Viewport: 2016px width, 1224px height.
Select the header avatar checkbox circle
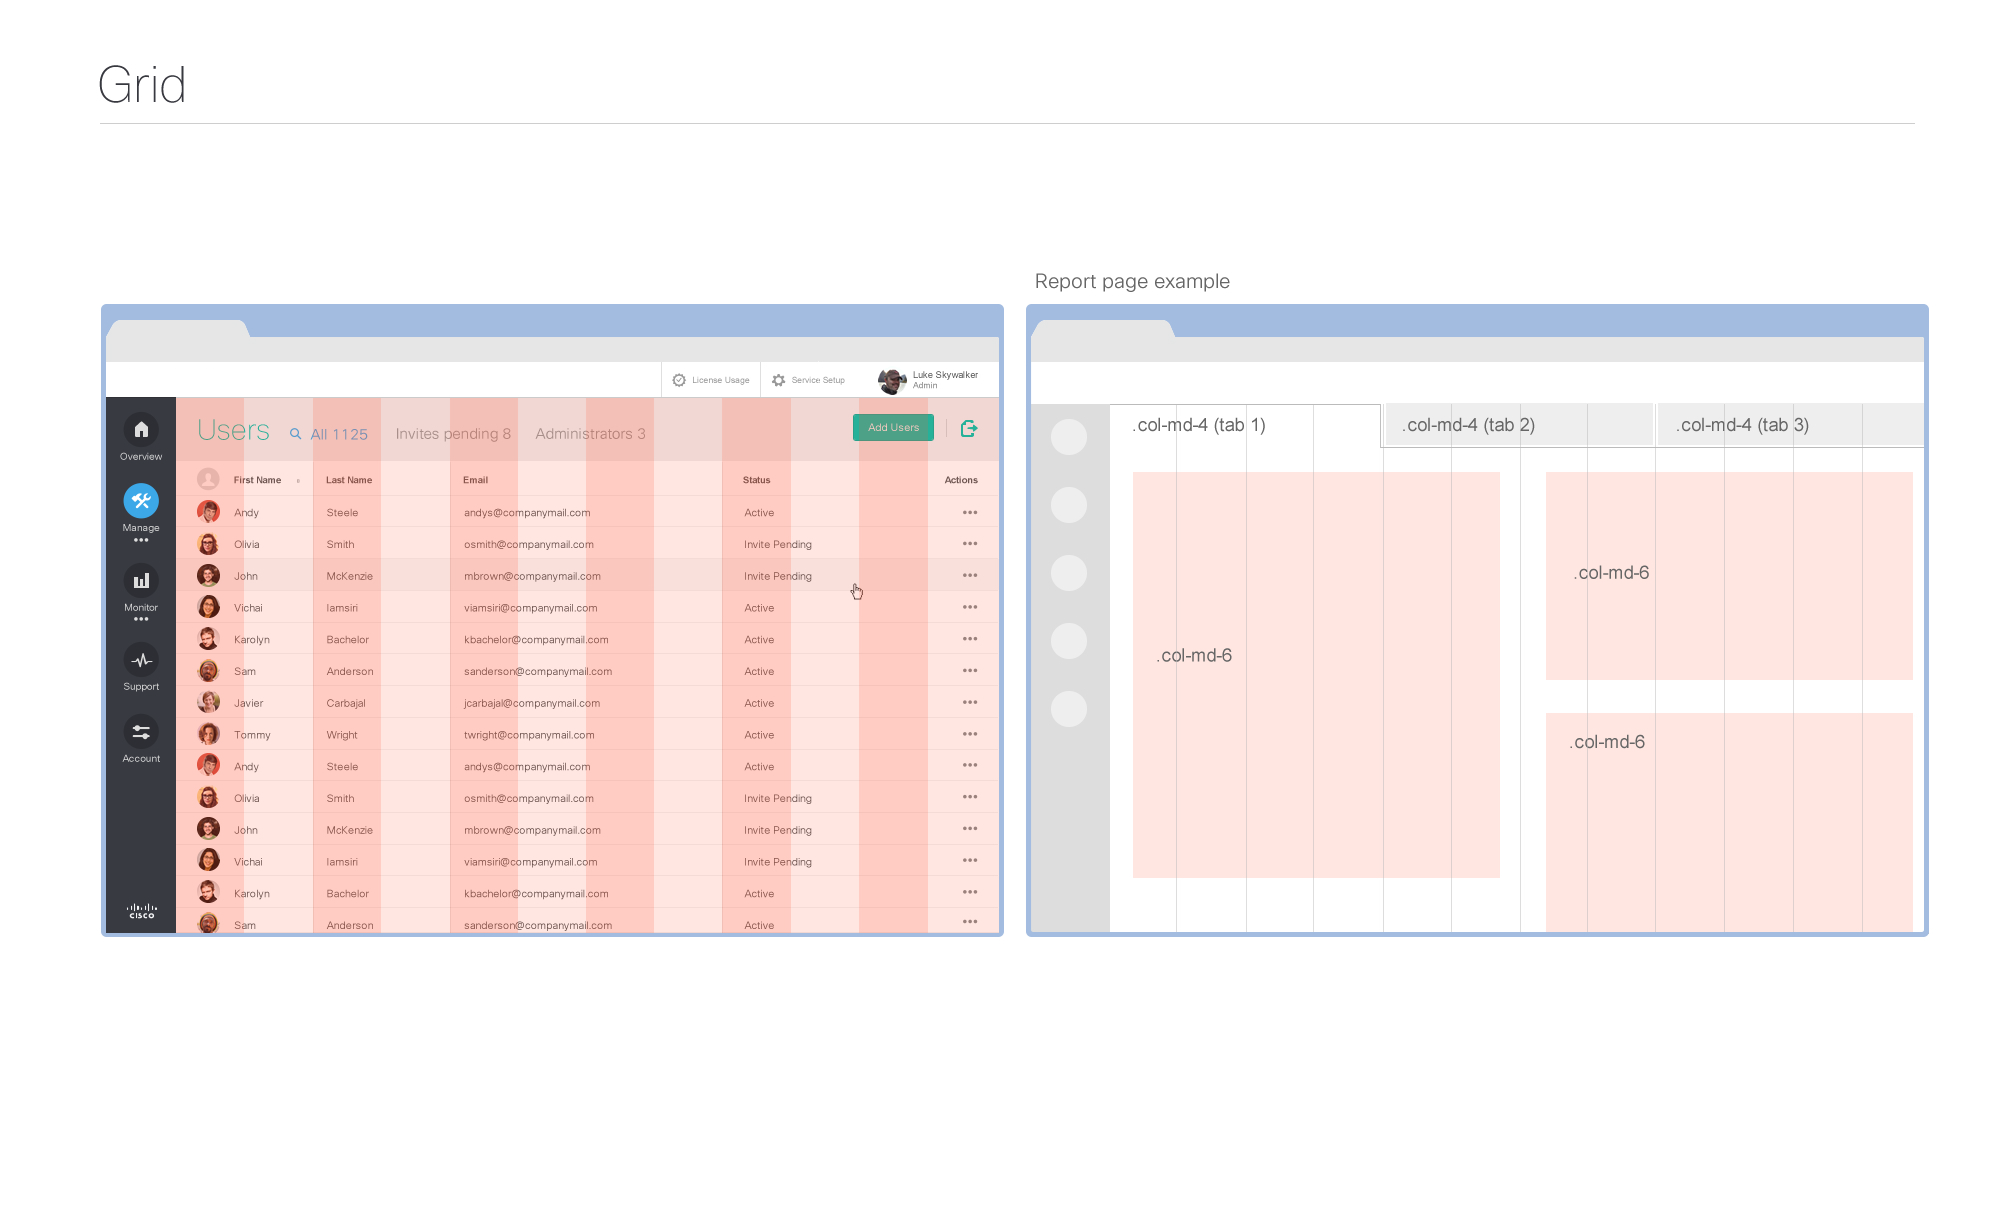click(208, 480)
